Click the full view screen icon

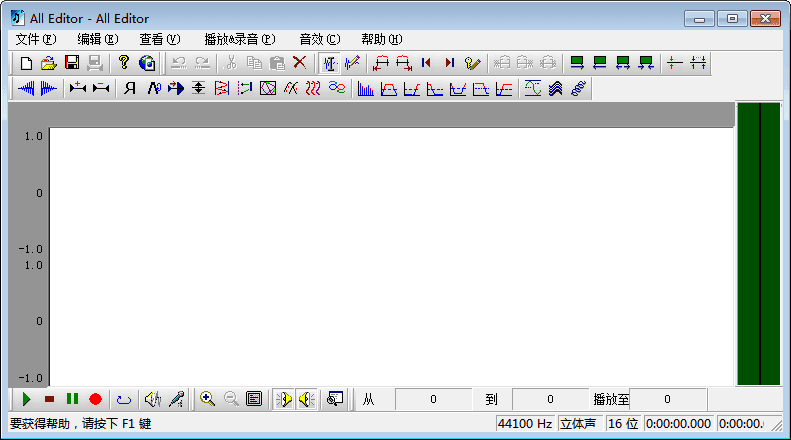pyautogui.click(x=254, y=400)
